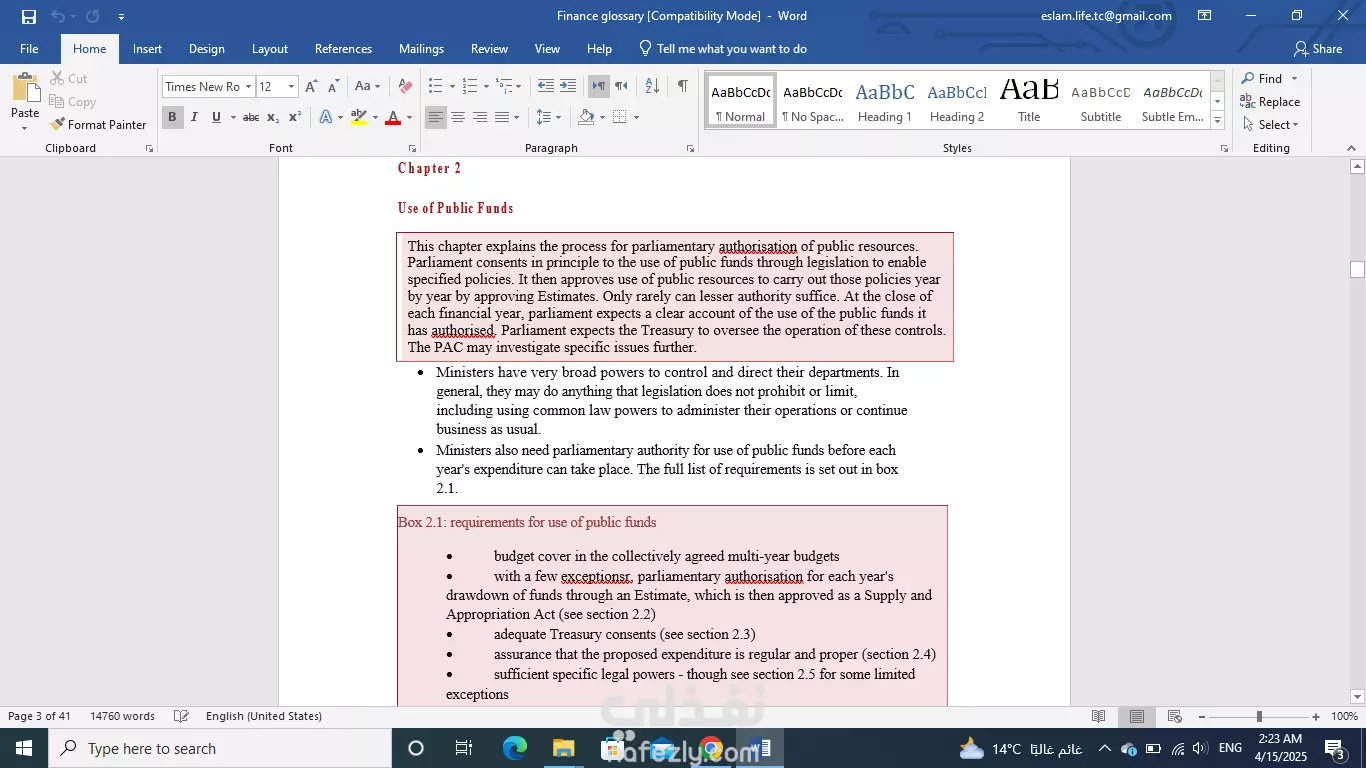1366x768 pixels.
Task: Apply numbered list formatting
Action: [x=470, y=87]
